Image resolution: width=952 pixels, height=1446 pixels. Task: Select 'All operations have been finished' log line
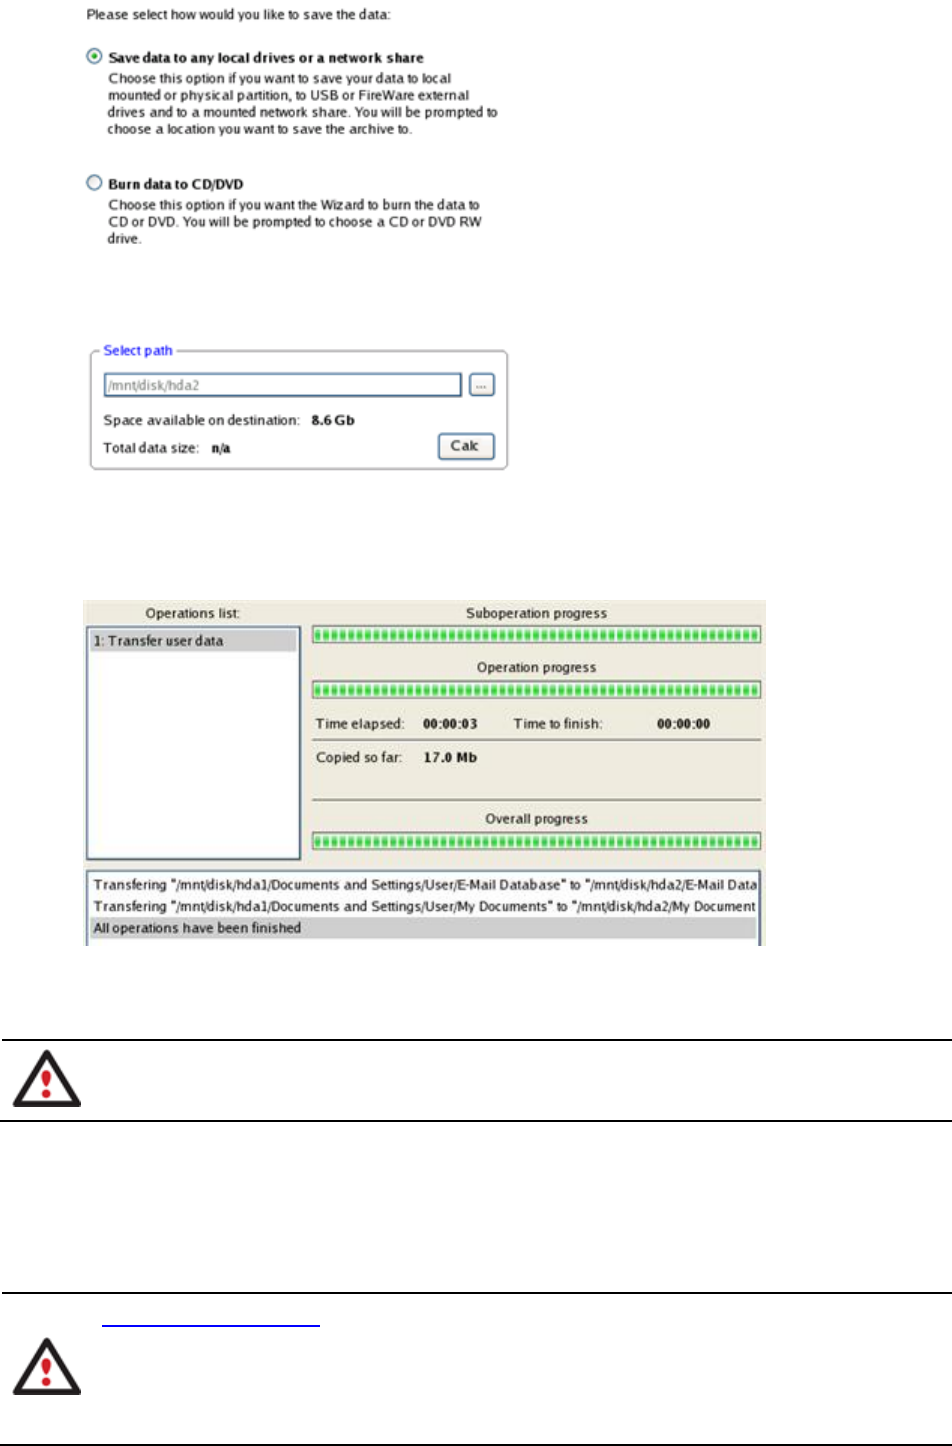coord(423,928)
